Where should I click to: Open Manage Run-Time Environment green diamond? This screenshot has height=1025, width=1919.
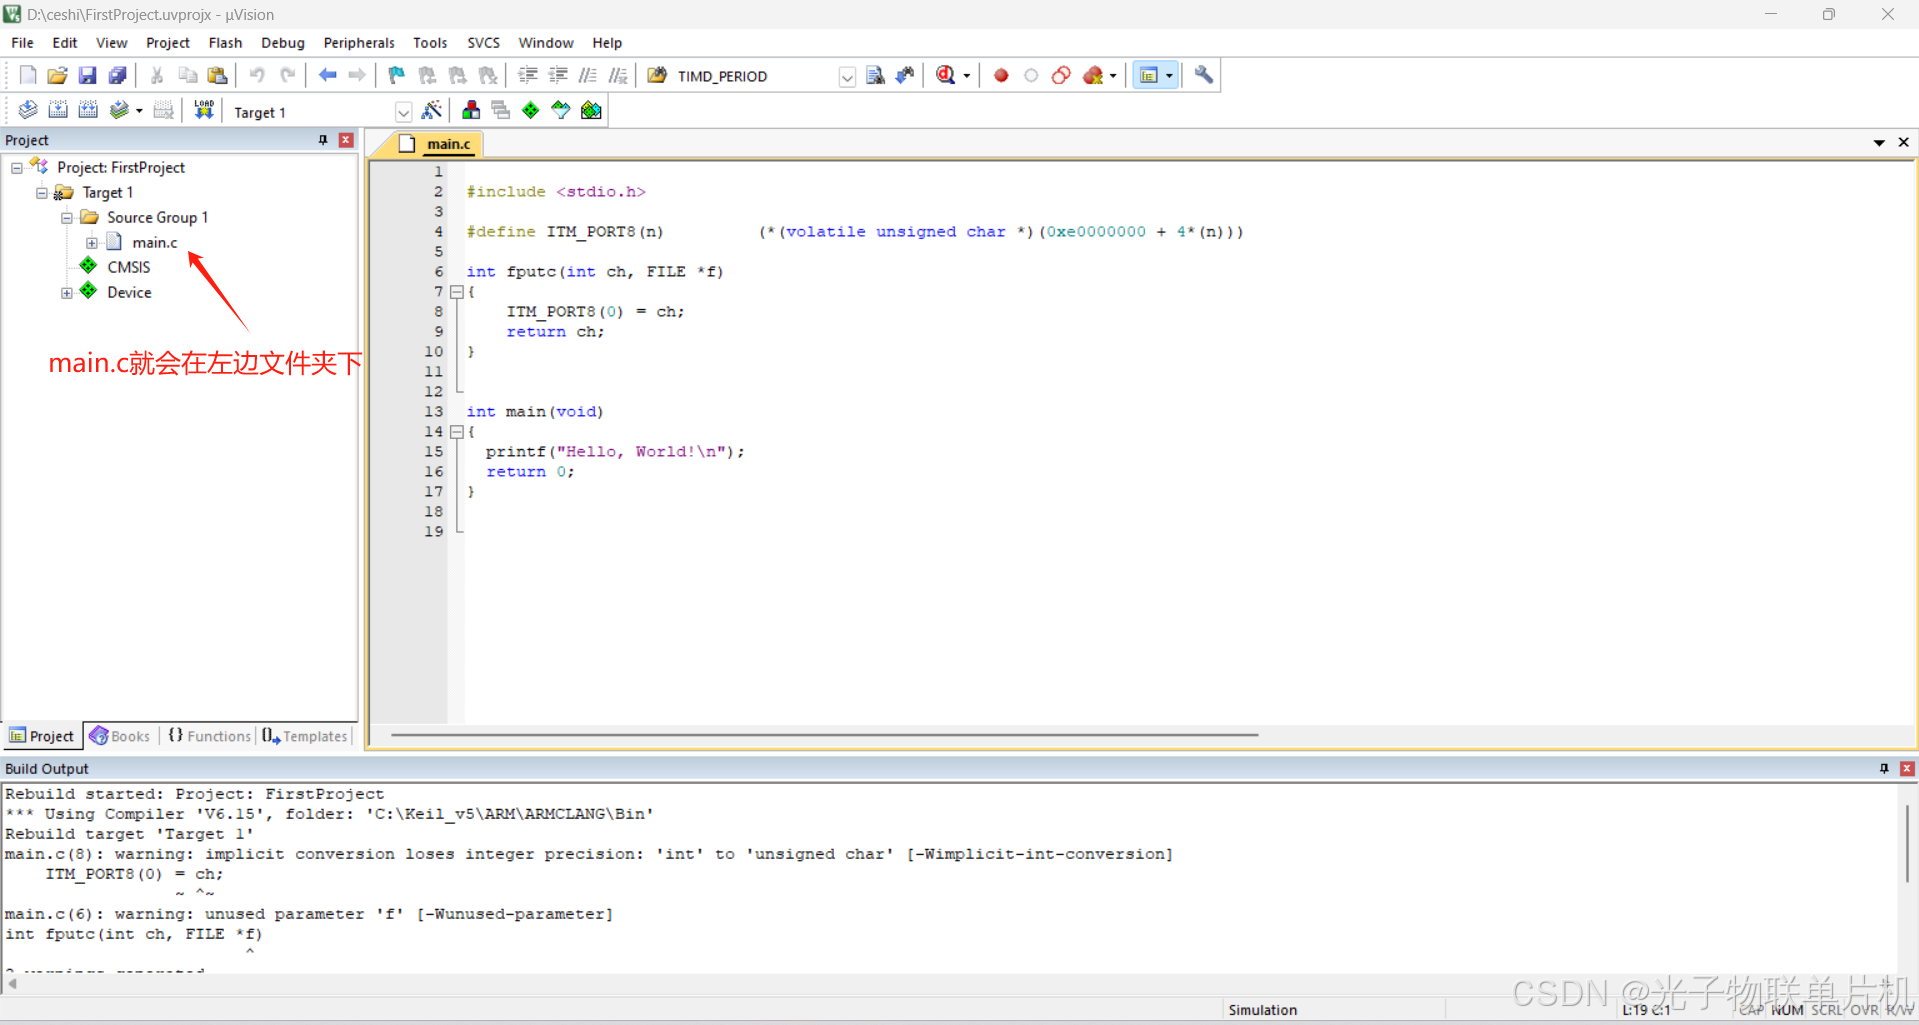click(x=531, y=110)
